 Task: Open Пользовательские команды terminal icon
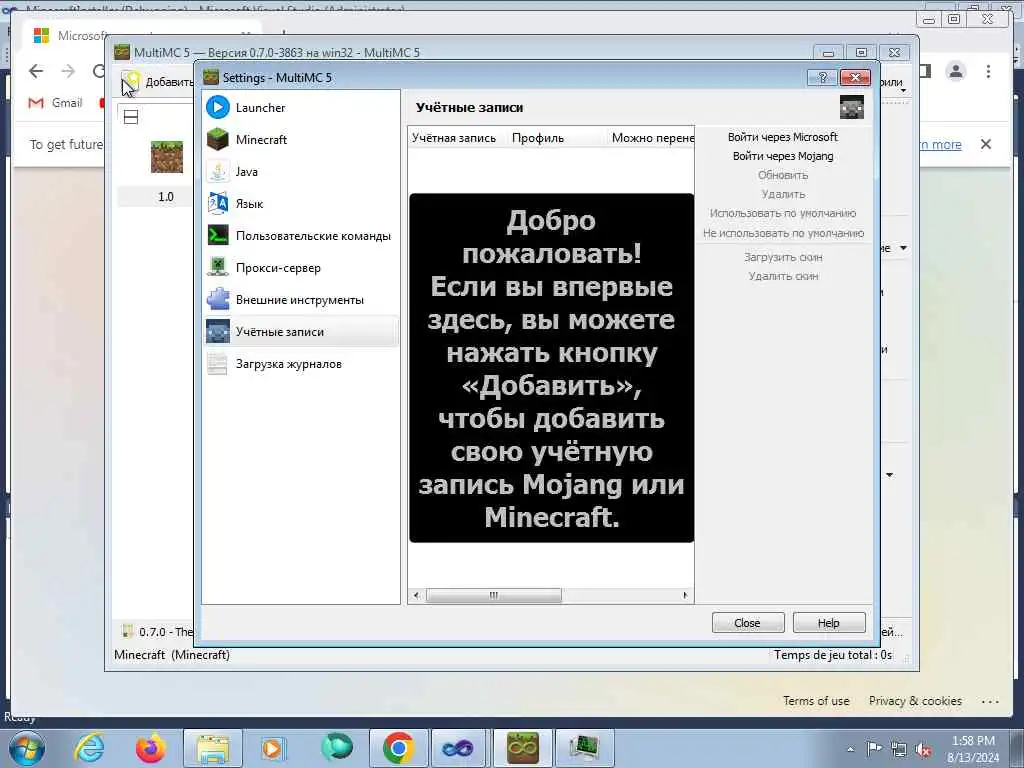click(217, 235)
